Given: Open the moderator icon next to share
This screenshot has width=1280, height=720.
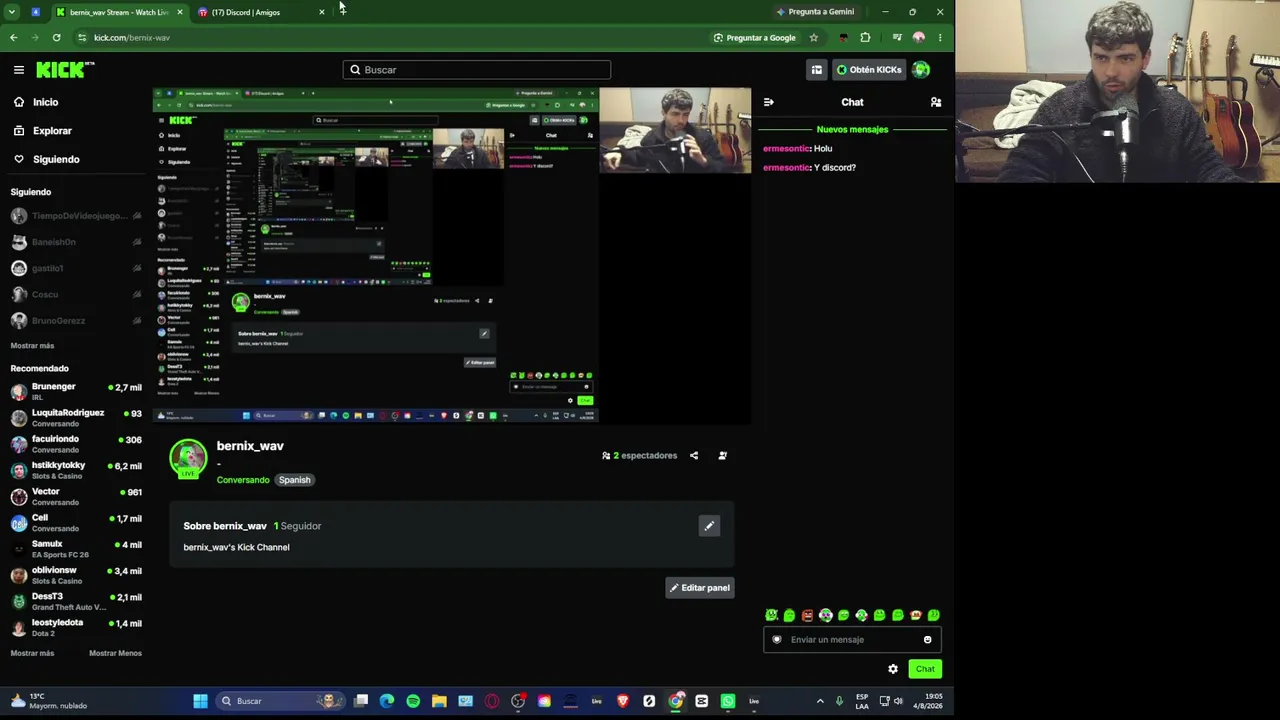Looking at the screenshot, I should click(723, 456).
